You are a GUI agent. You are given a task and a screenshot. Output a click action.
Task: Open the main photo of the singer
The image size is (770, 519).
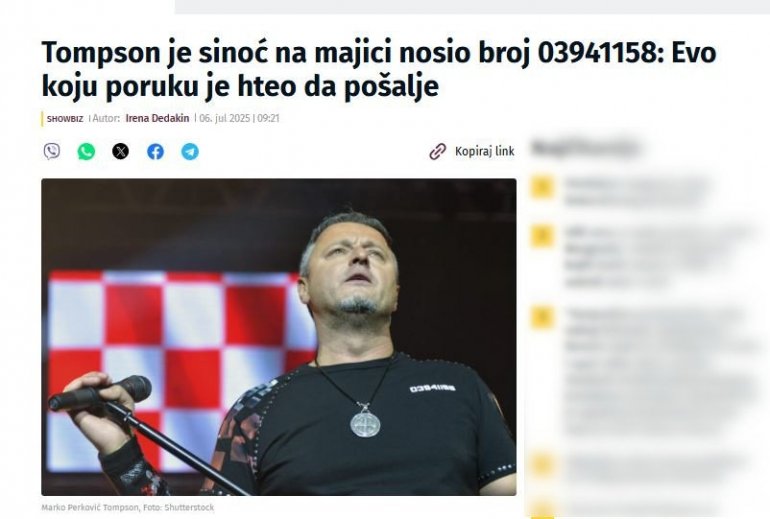click(x=279, y=337)
